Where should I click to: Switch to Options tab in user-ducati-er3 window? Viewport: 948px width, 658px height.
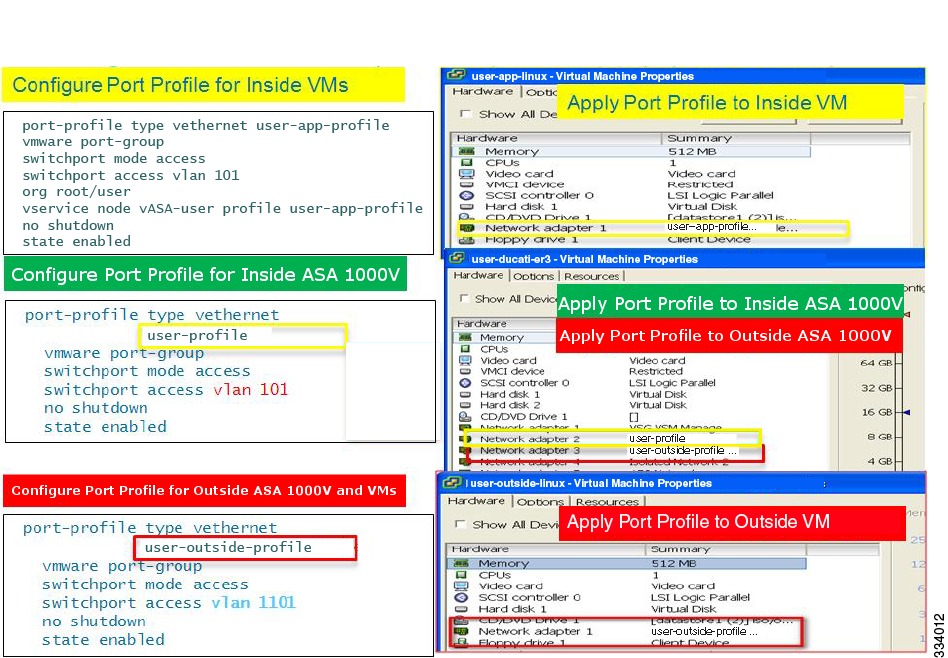click(x=534, y=276)
